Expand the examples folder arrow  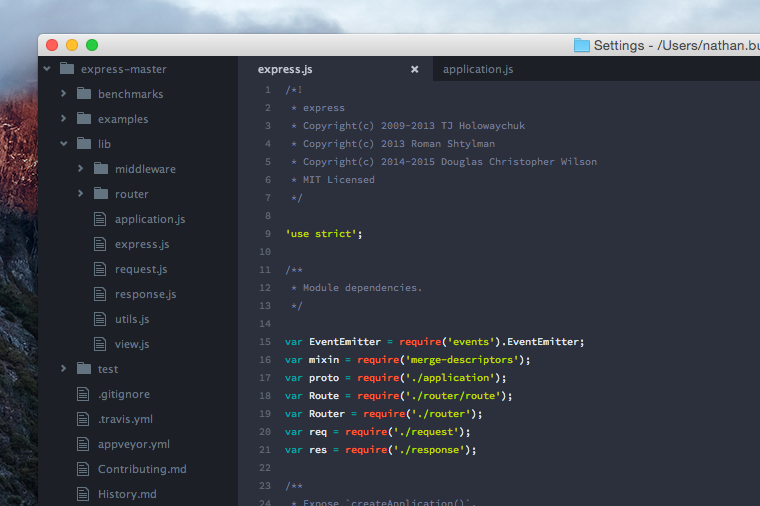[63, 119]
